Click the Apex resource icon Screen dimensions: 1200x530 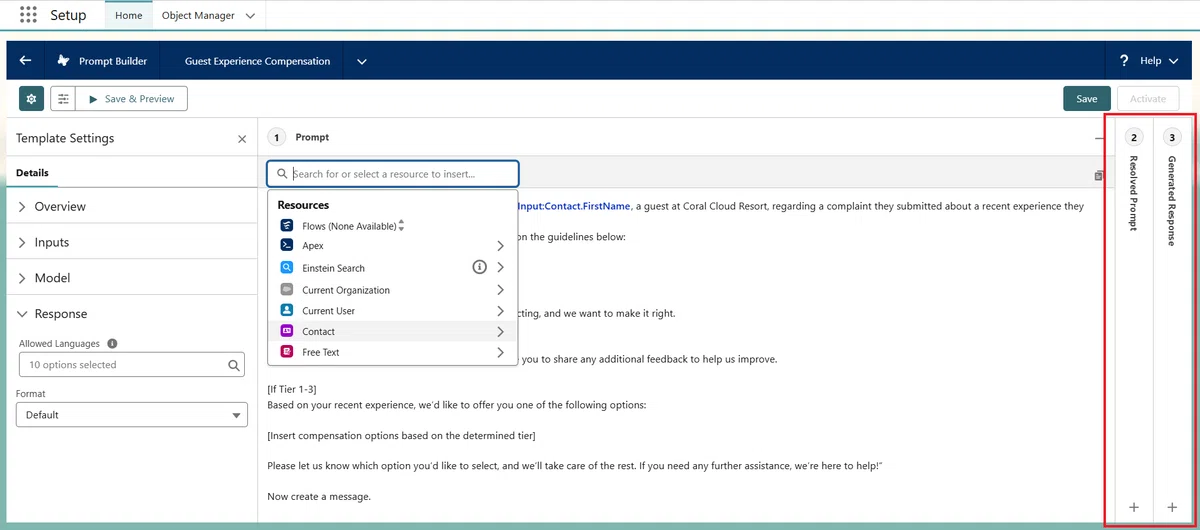(x=287, y=245)
